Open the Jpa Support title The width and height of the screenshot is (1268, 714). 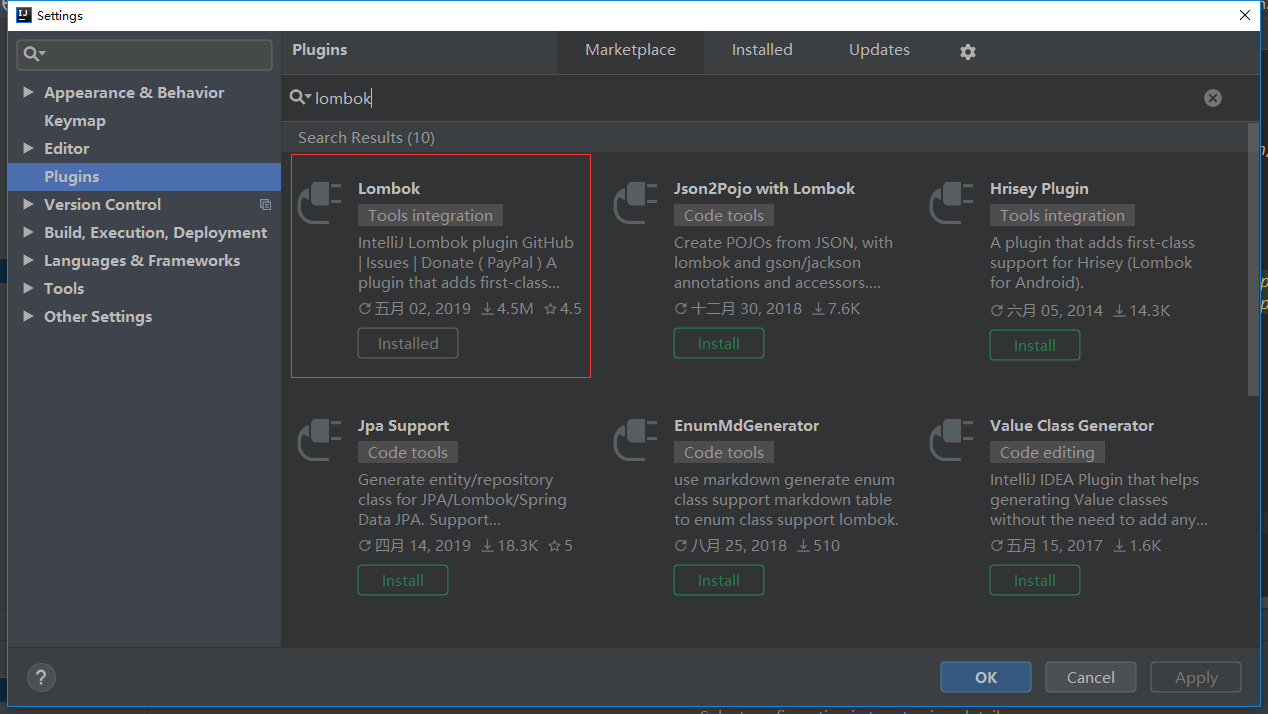[x=403, y=425]
